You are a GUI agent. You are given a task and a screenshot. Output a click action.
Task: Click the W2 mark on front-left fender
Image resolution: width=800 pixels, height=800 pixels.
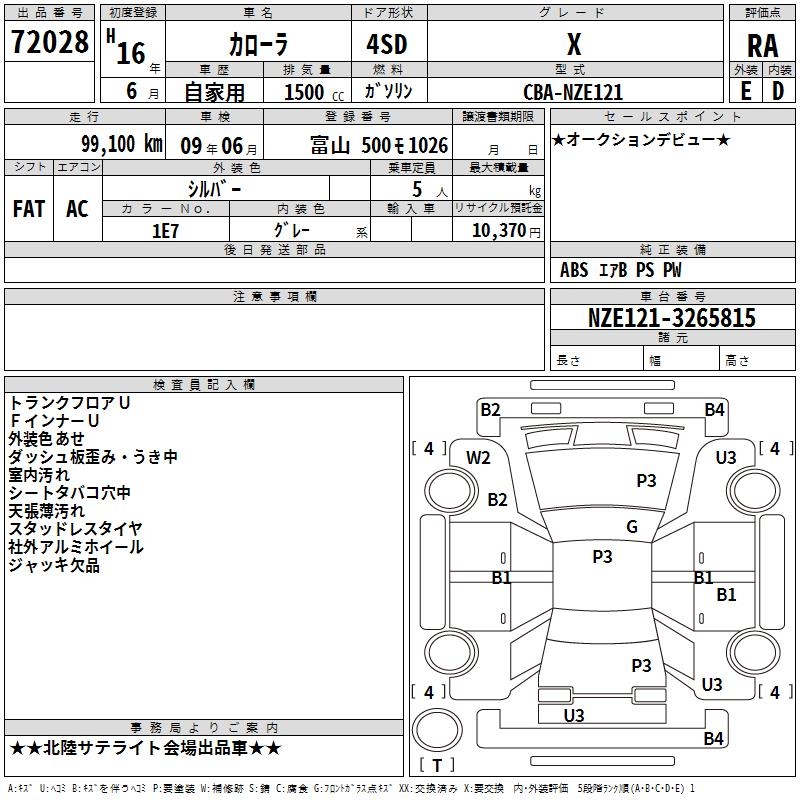pyautogui.click(x=478, y=458)
